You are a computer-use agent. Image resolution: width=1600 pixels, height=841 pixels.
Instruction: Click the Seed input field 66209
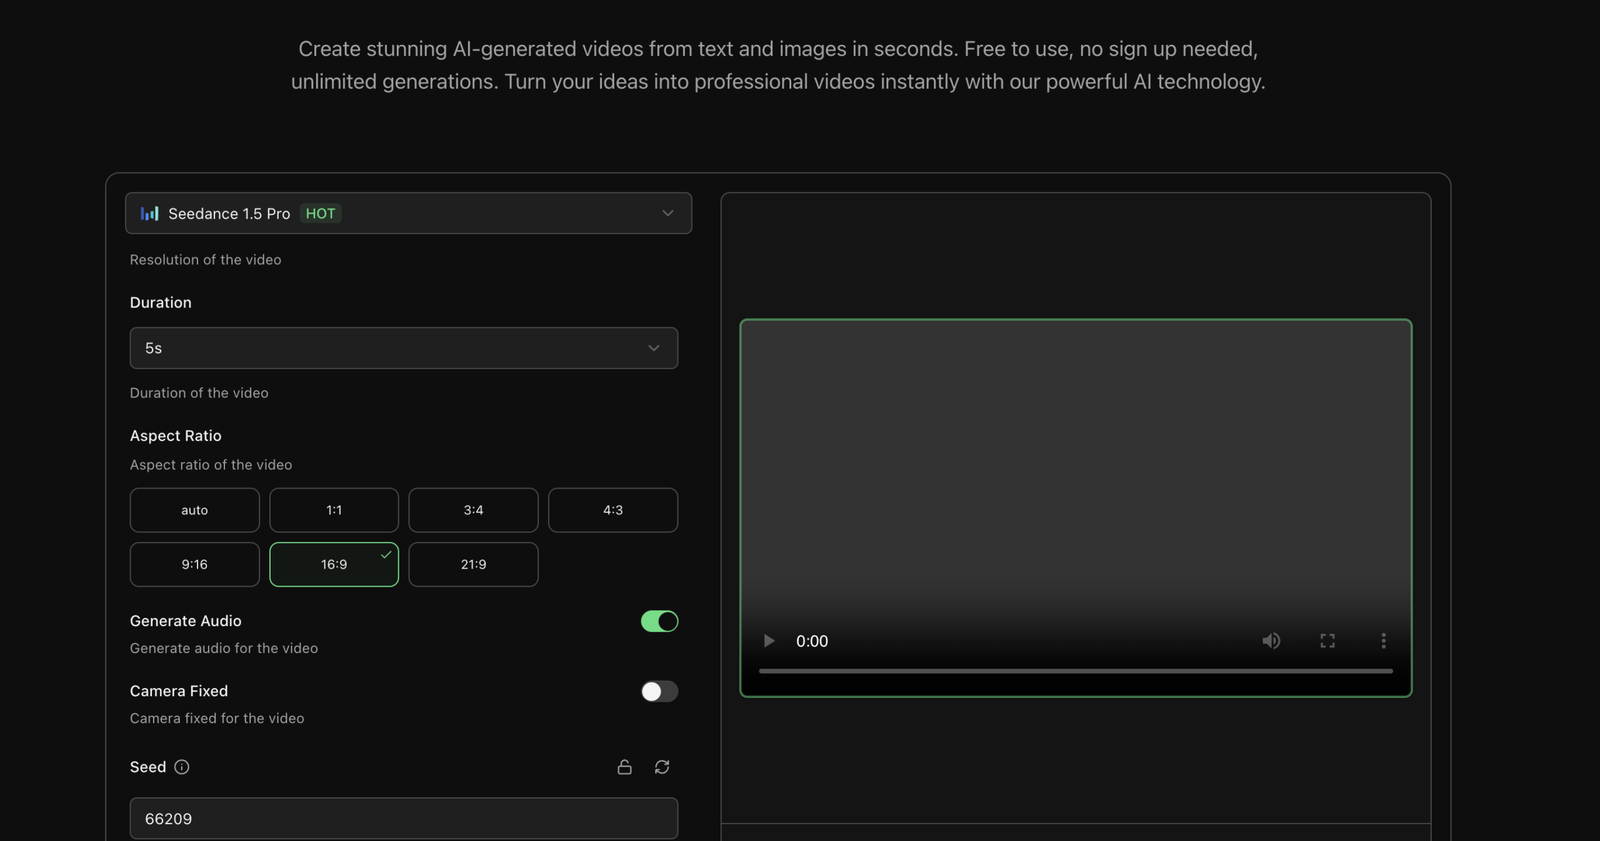[404, 818]
